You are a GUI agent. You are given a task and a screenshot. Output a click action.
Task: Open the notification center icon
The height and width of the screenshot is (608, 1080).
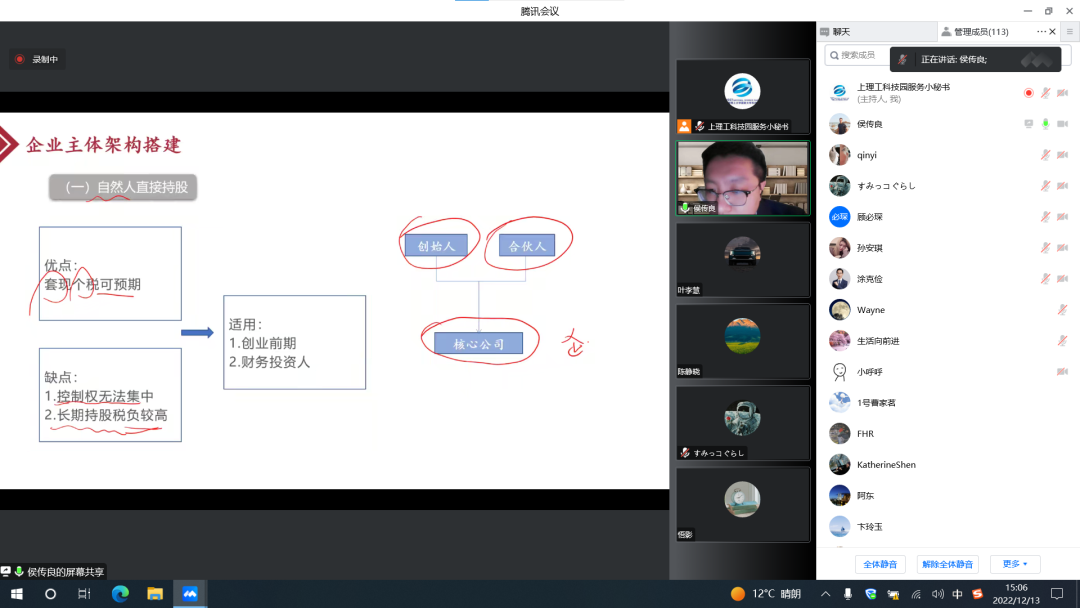click(x=1057, y=594)
